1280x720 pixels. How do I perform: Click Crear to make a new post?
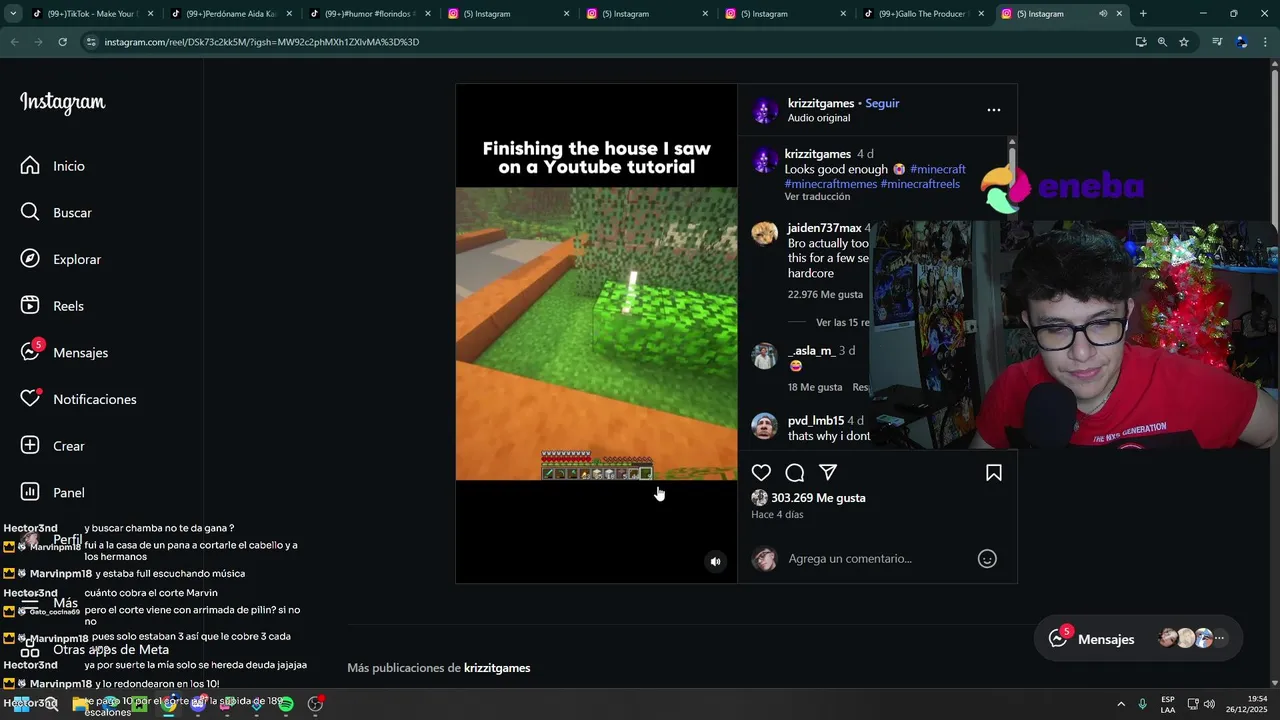52,446
